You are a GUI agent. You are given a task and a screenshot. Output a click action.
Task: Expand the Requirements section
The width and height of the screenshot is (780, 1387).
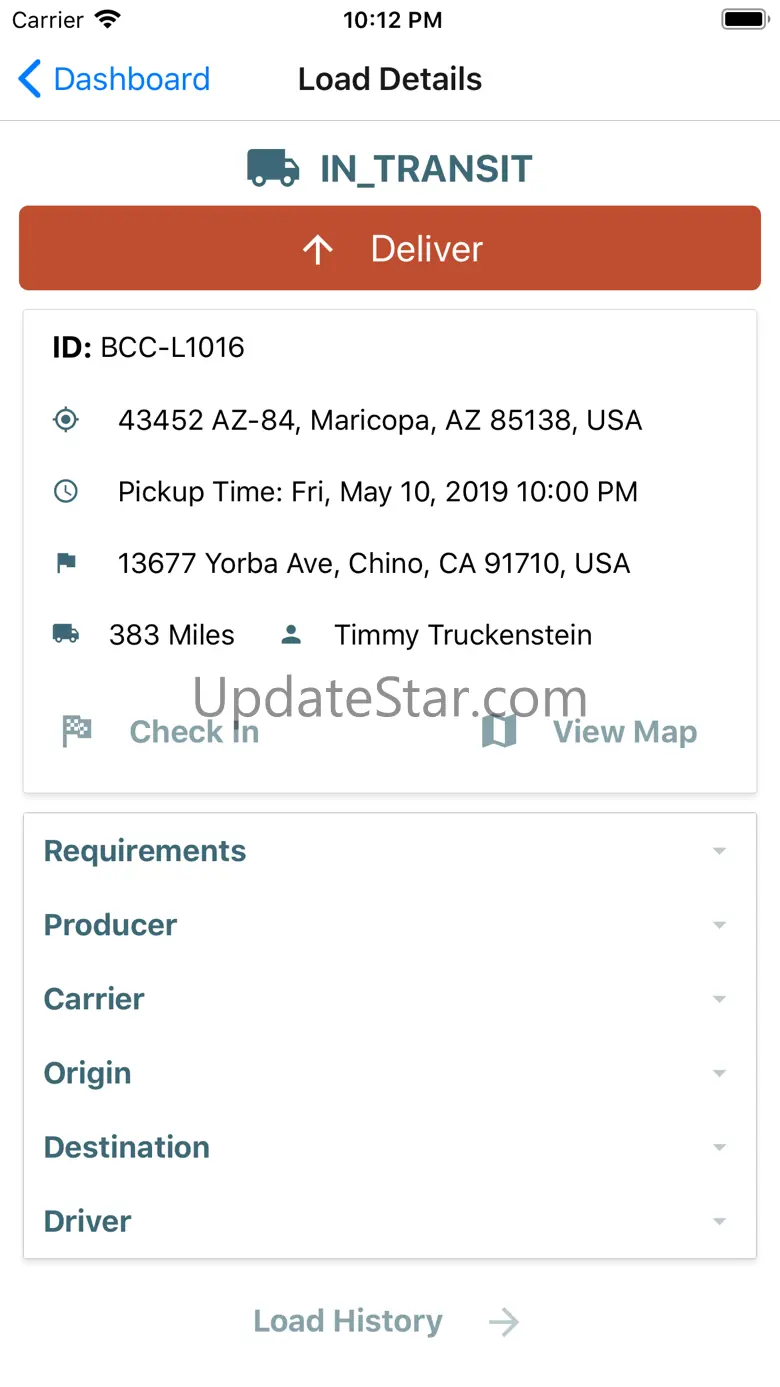[390, 851]
